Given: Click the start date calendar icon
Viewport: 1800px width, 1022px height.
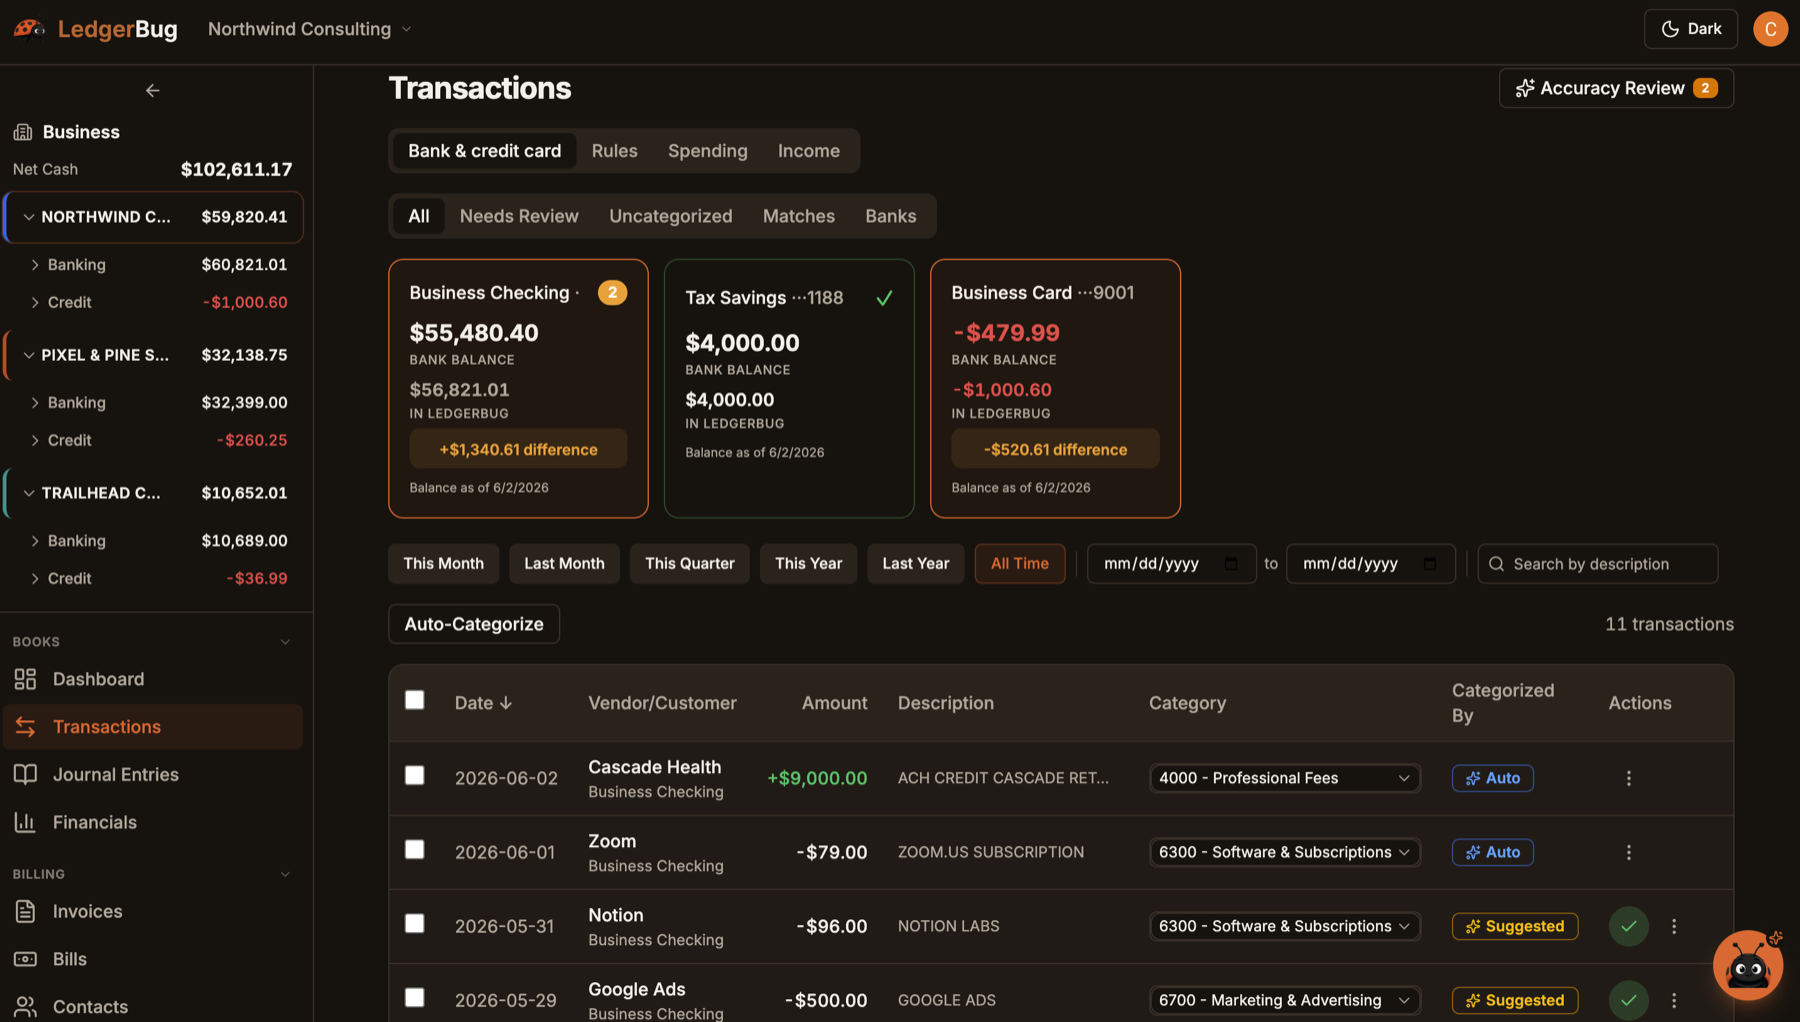Looking at the screenshot, I should 1230,564.
